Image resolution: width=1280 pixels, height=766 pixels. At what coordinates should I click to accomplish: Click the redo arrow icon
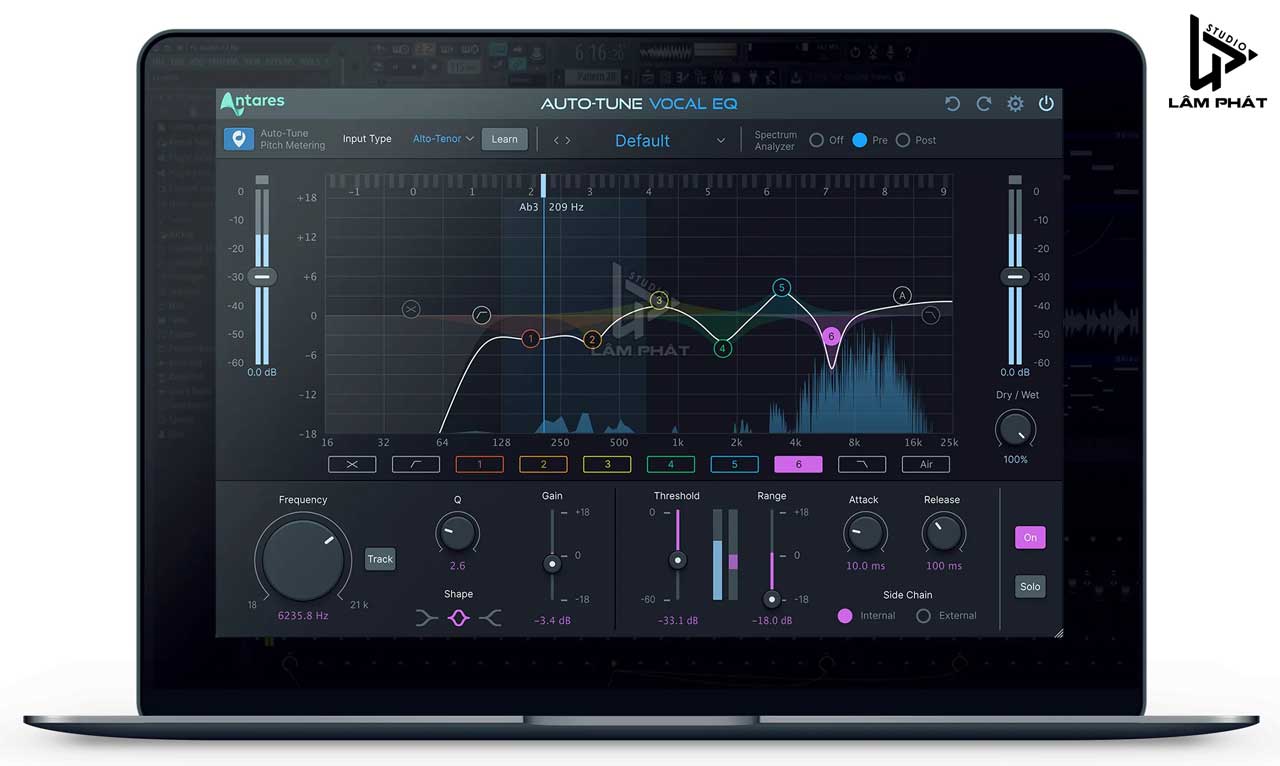[984, 104]
